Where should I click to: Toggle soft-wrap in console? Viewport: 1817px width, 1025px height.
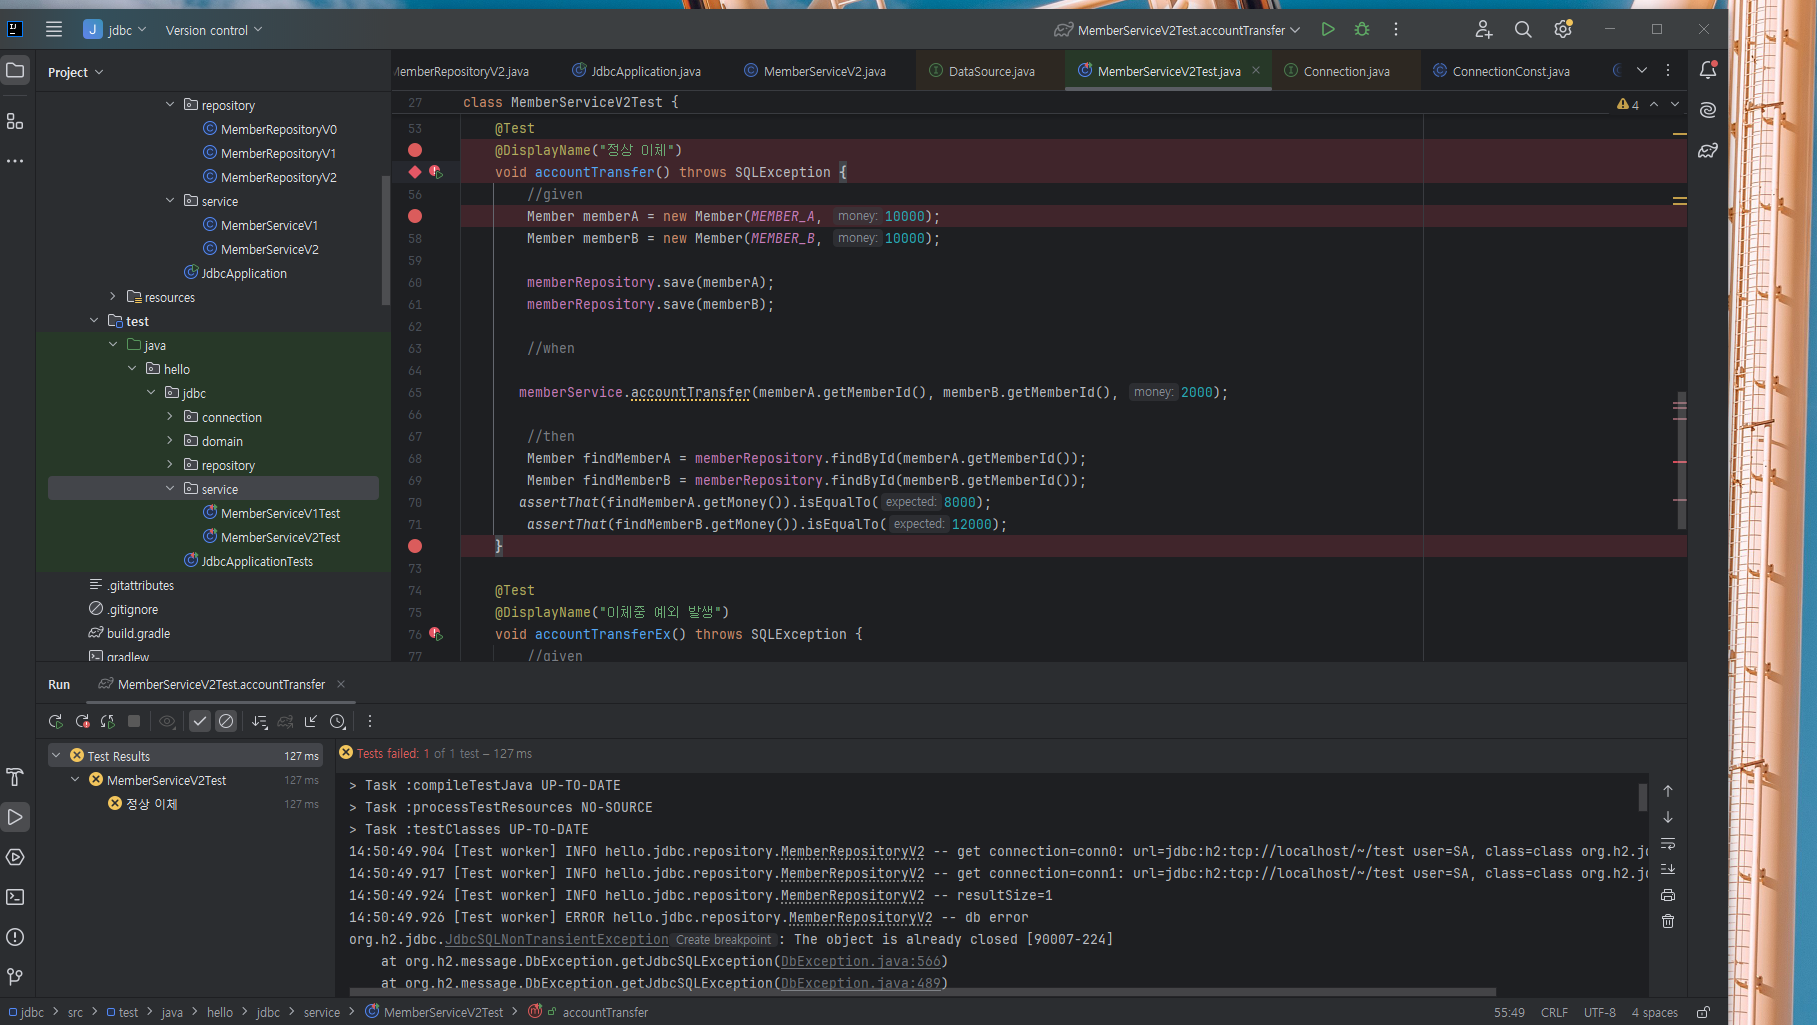point(1668,843)
